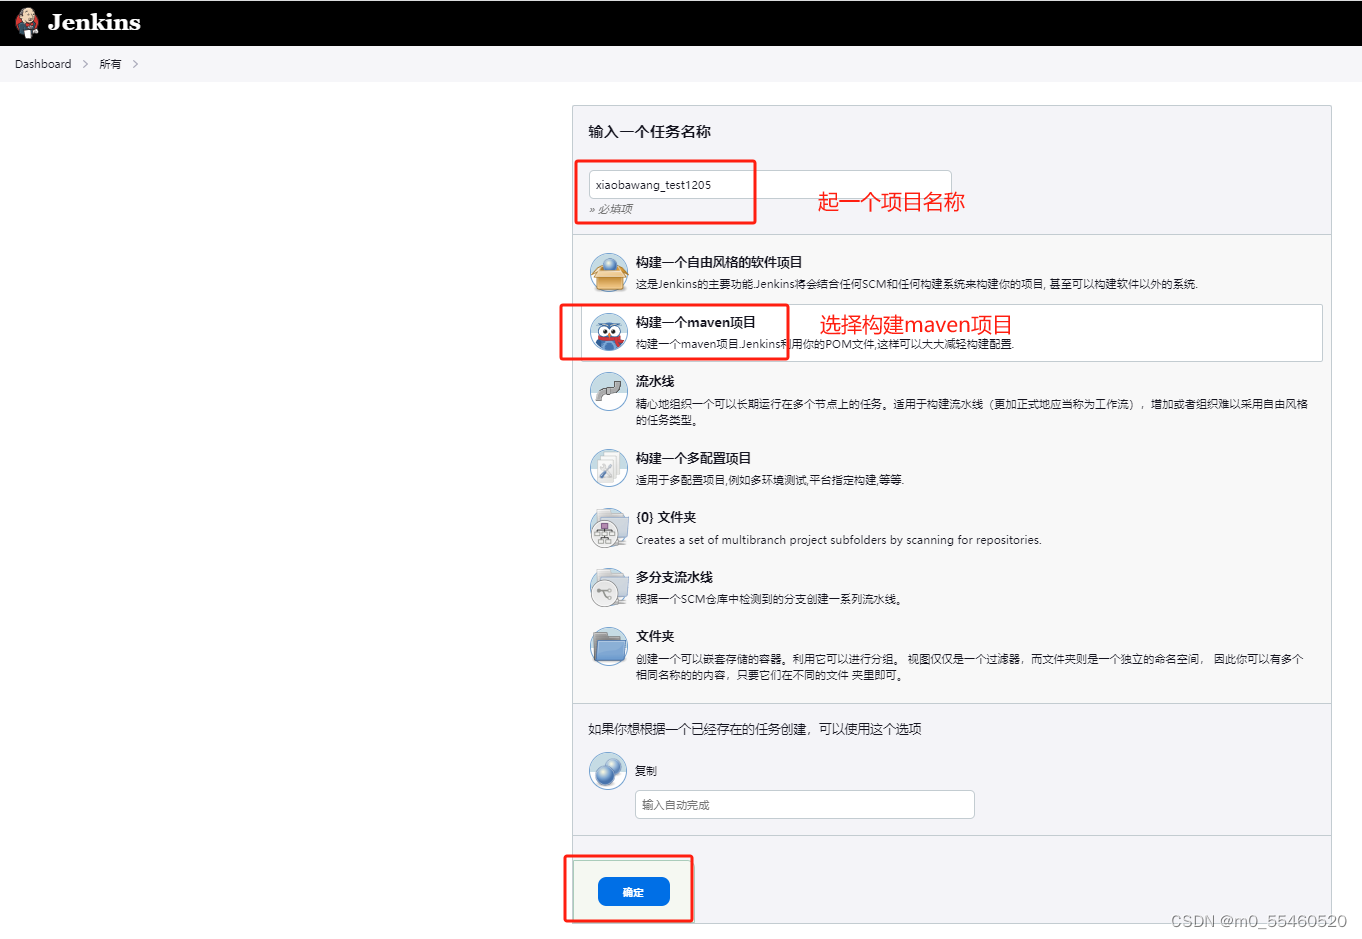The width and height of the screenshot is (1362, 939).
Task: Choose the 文件夹 folder item title
Action: (x=655, y=636)
